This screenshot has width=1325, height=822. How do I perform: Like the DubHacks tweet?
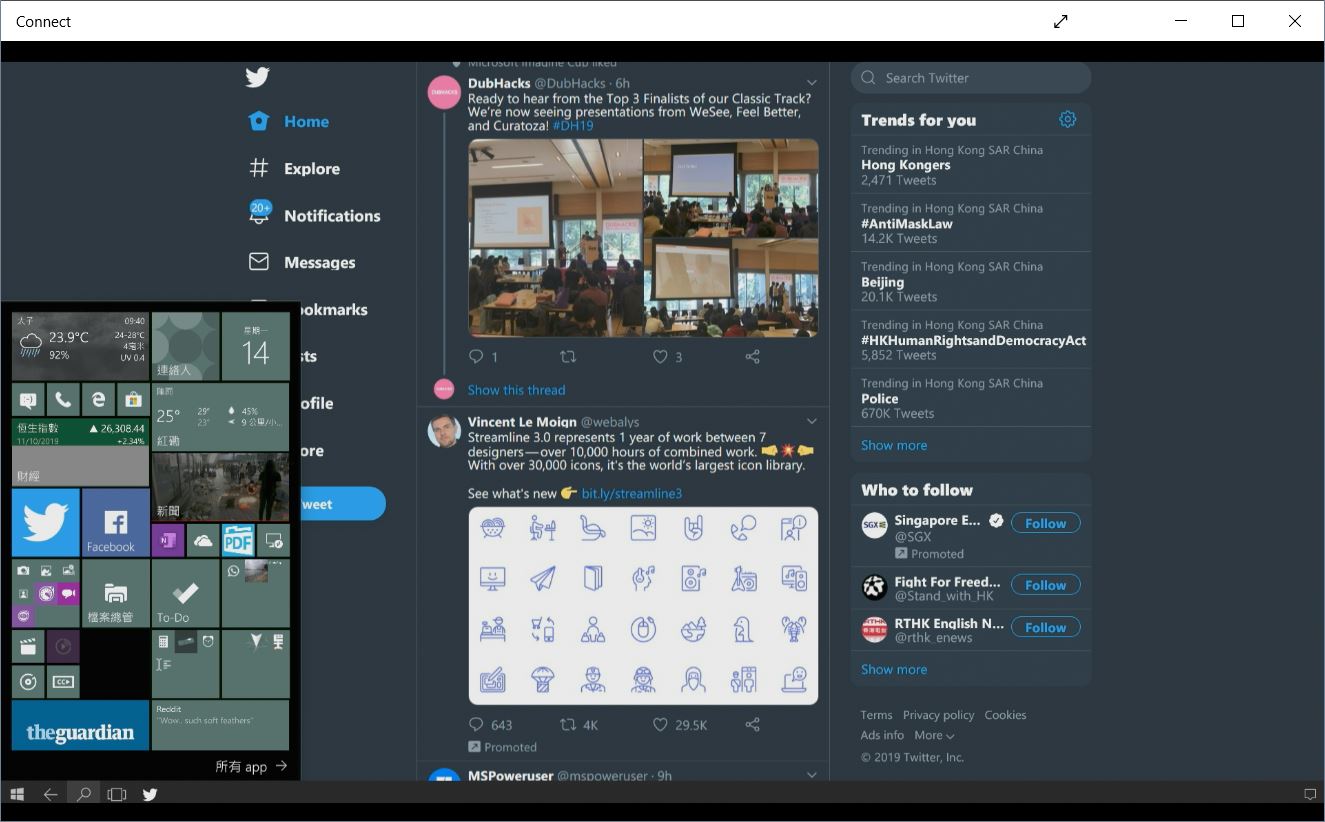pos(660,357)
